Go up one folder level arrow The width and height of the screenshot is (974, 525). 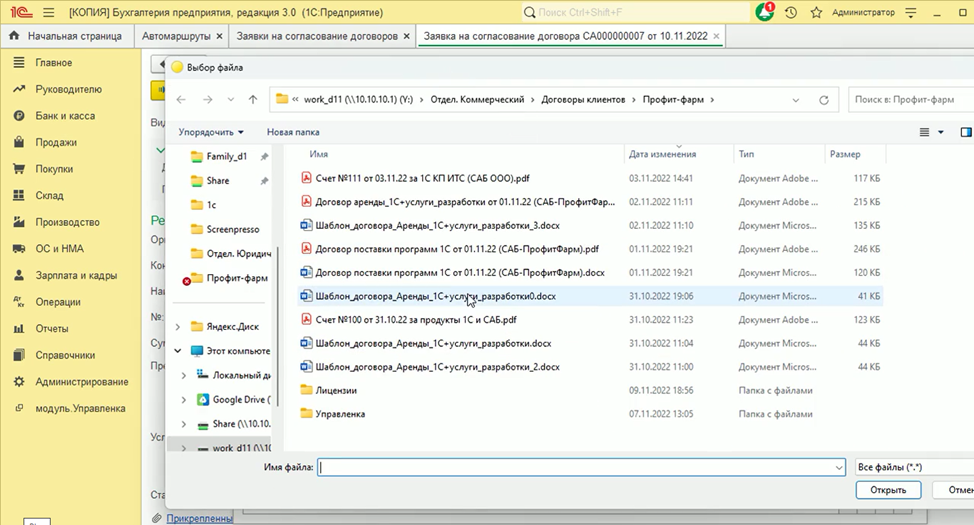coord(253,99)
